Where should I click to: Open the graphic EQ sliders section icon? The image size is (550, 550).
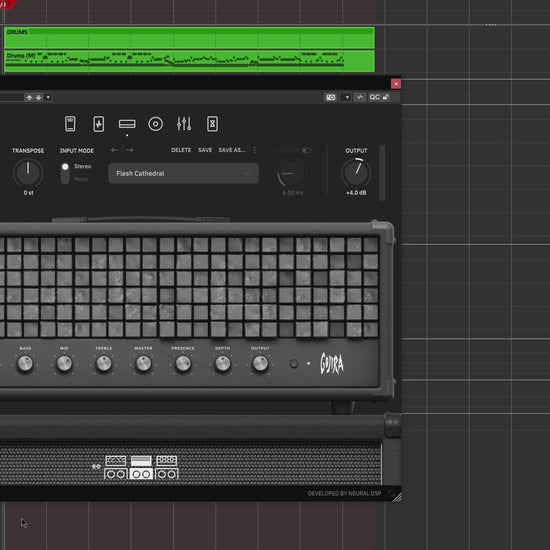(184, 124)
